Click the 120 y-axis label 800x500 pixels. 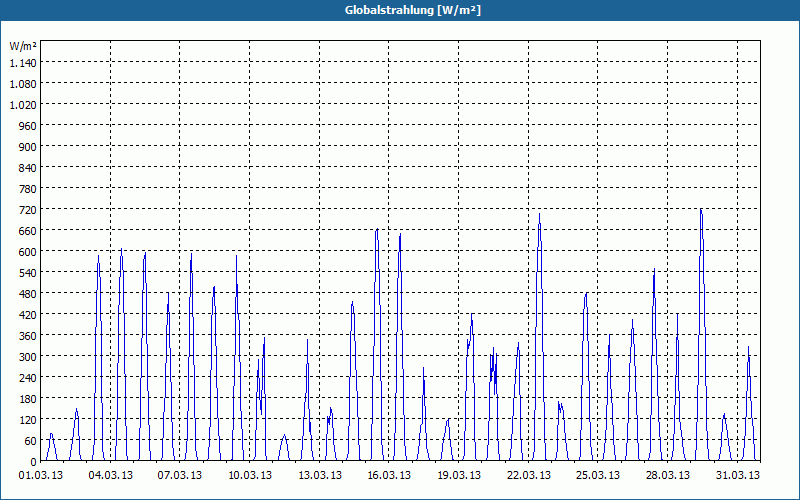[x=28, y=419]
